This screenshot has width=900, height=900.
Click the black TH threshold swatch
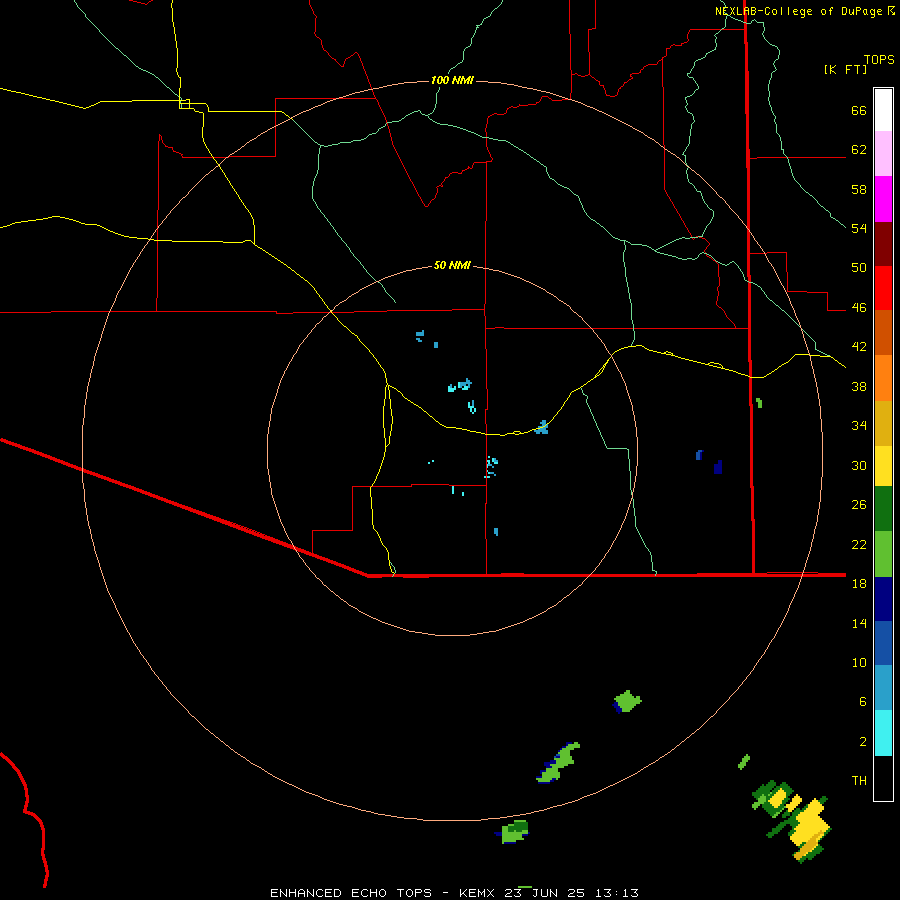coord(883,778)
